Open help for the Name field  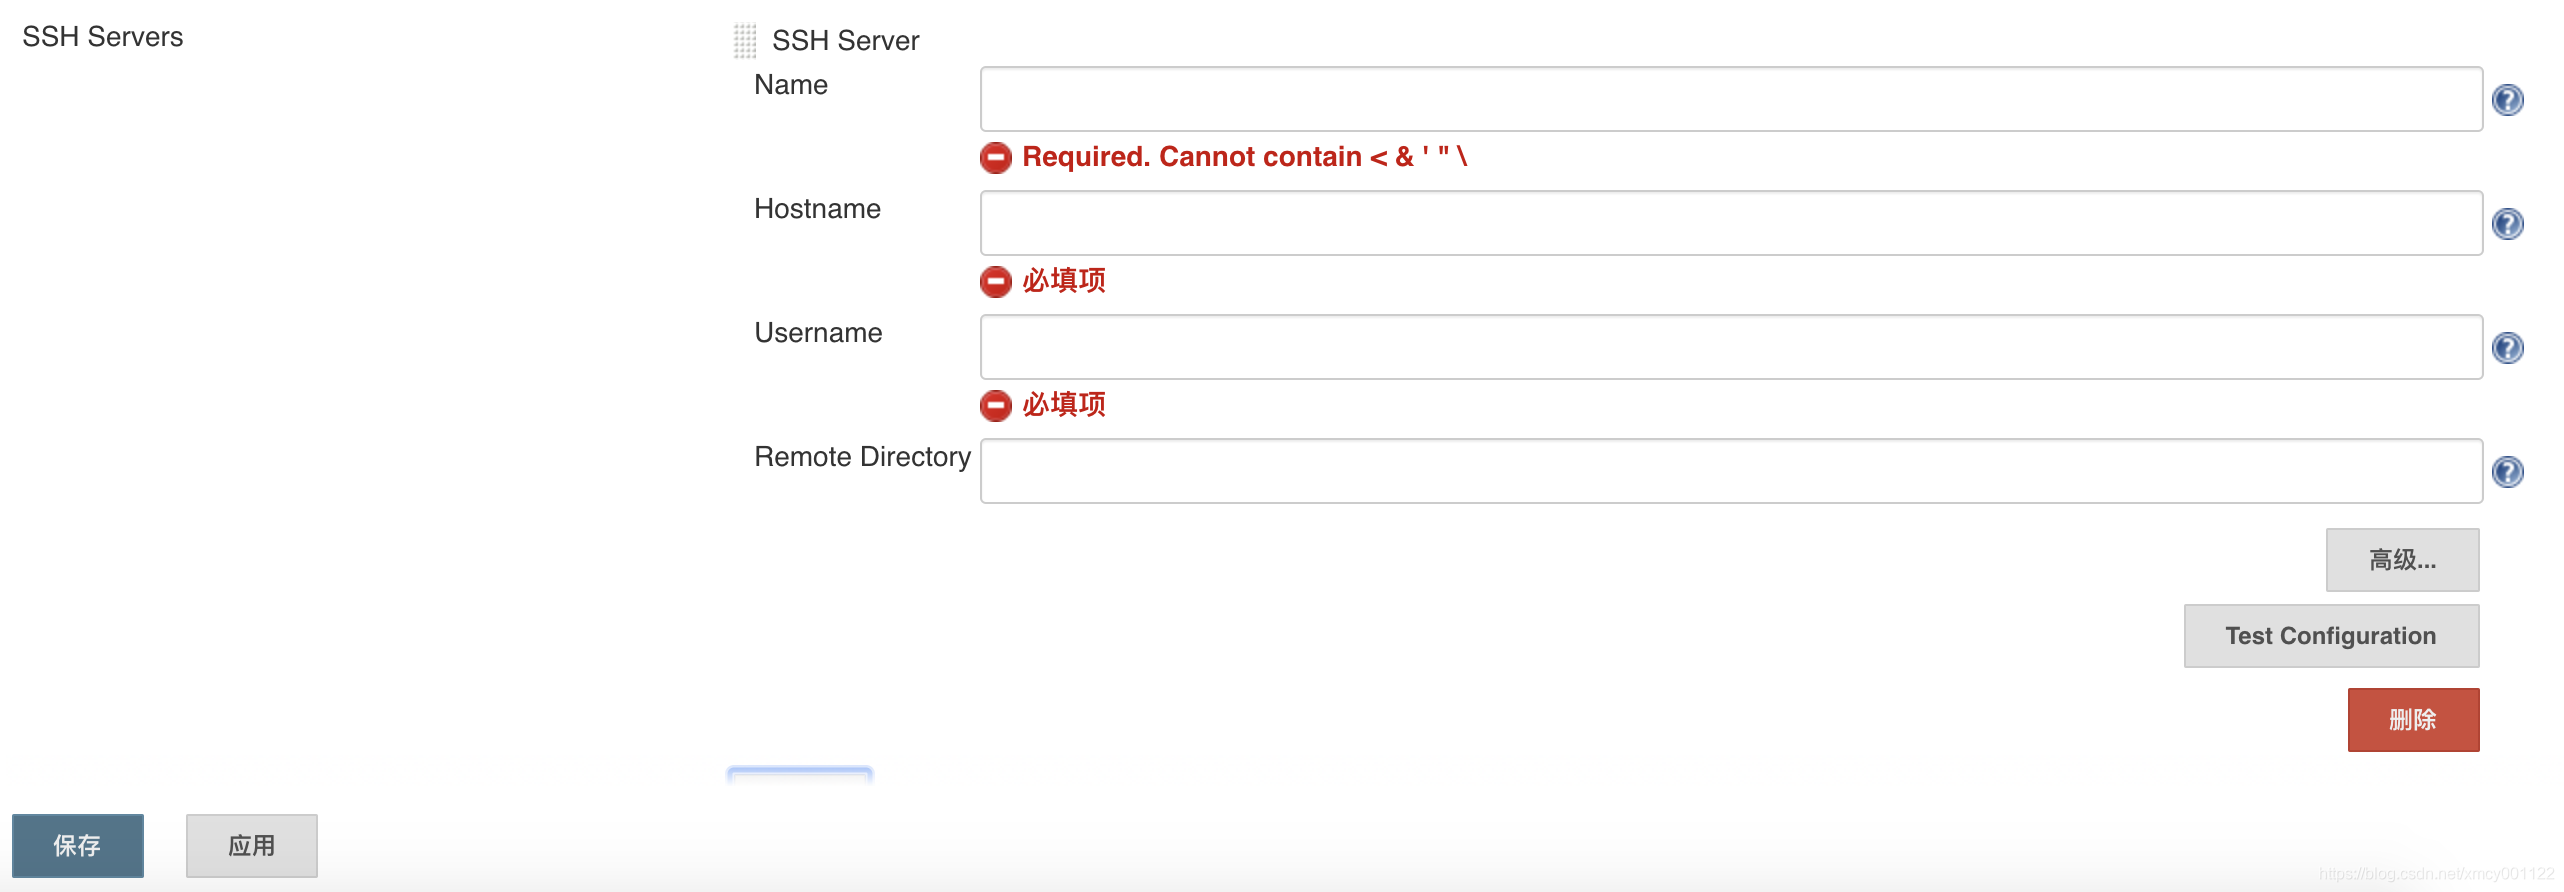pyautogui.click(x=2507, y=100)
